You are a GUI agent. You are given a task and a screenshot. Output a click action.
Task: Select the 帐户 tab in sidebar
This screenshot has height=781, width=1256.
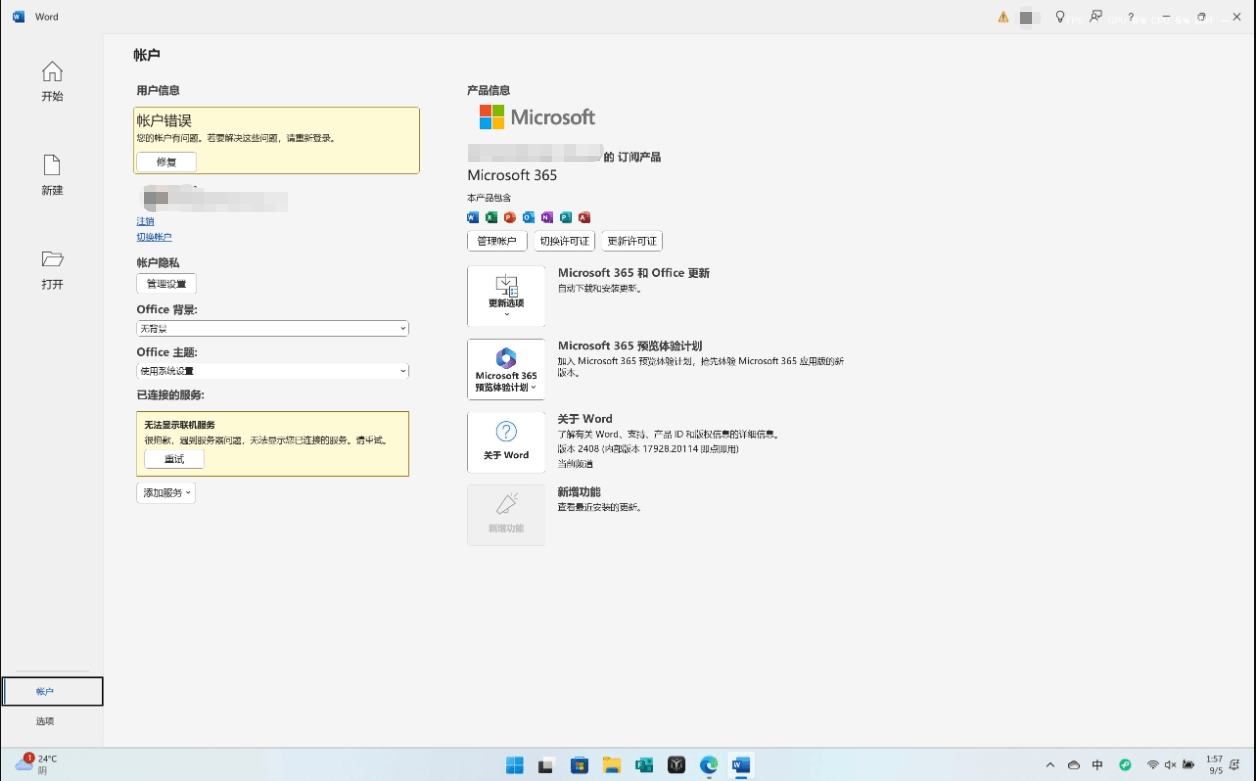53,691
